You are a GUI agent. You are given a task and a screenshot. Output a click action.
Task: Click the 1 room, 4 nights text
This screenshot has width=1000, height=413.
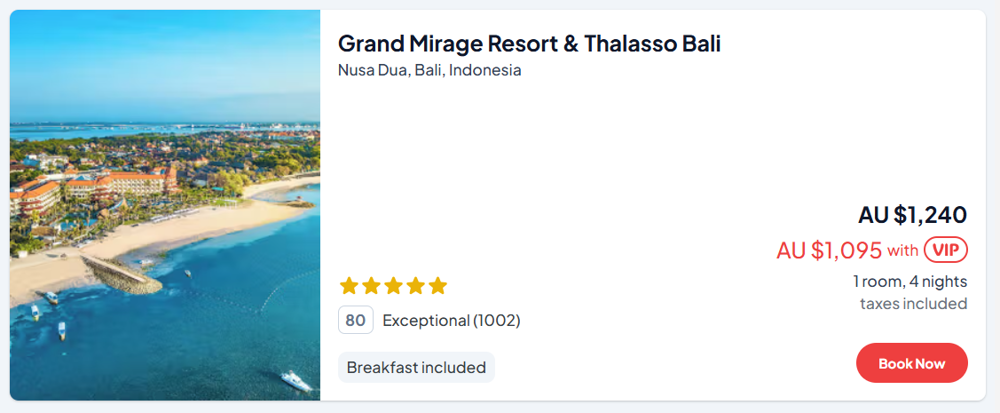[x=910, y=281]
